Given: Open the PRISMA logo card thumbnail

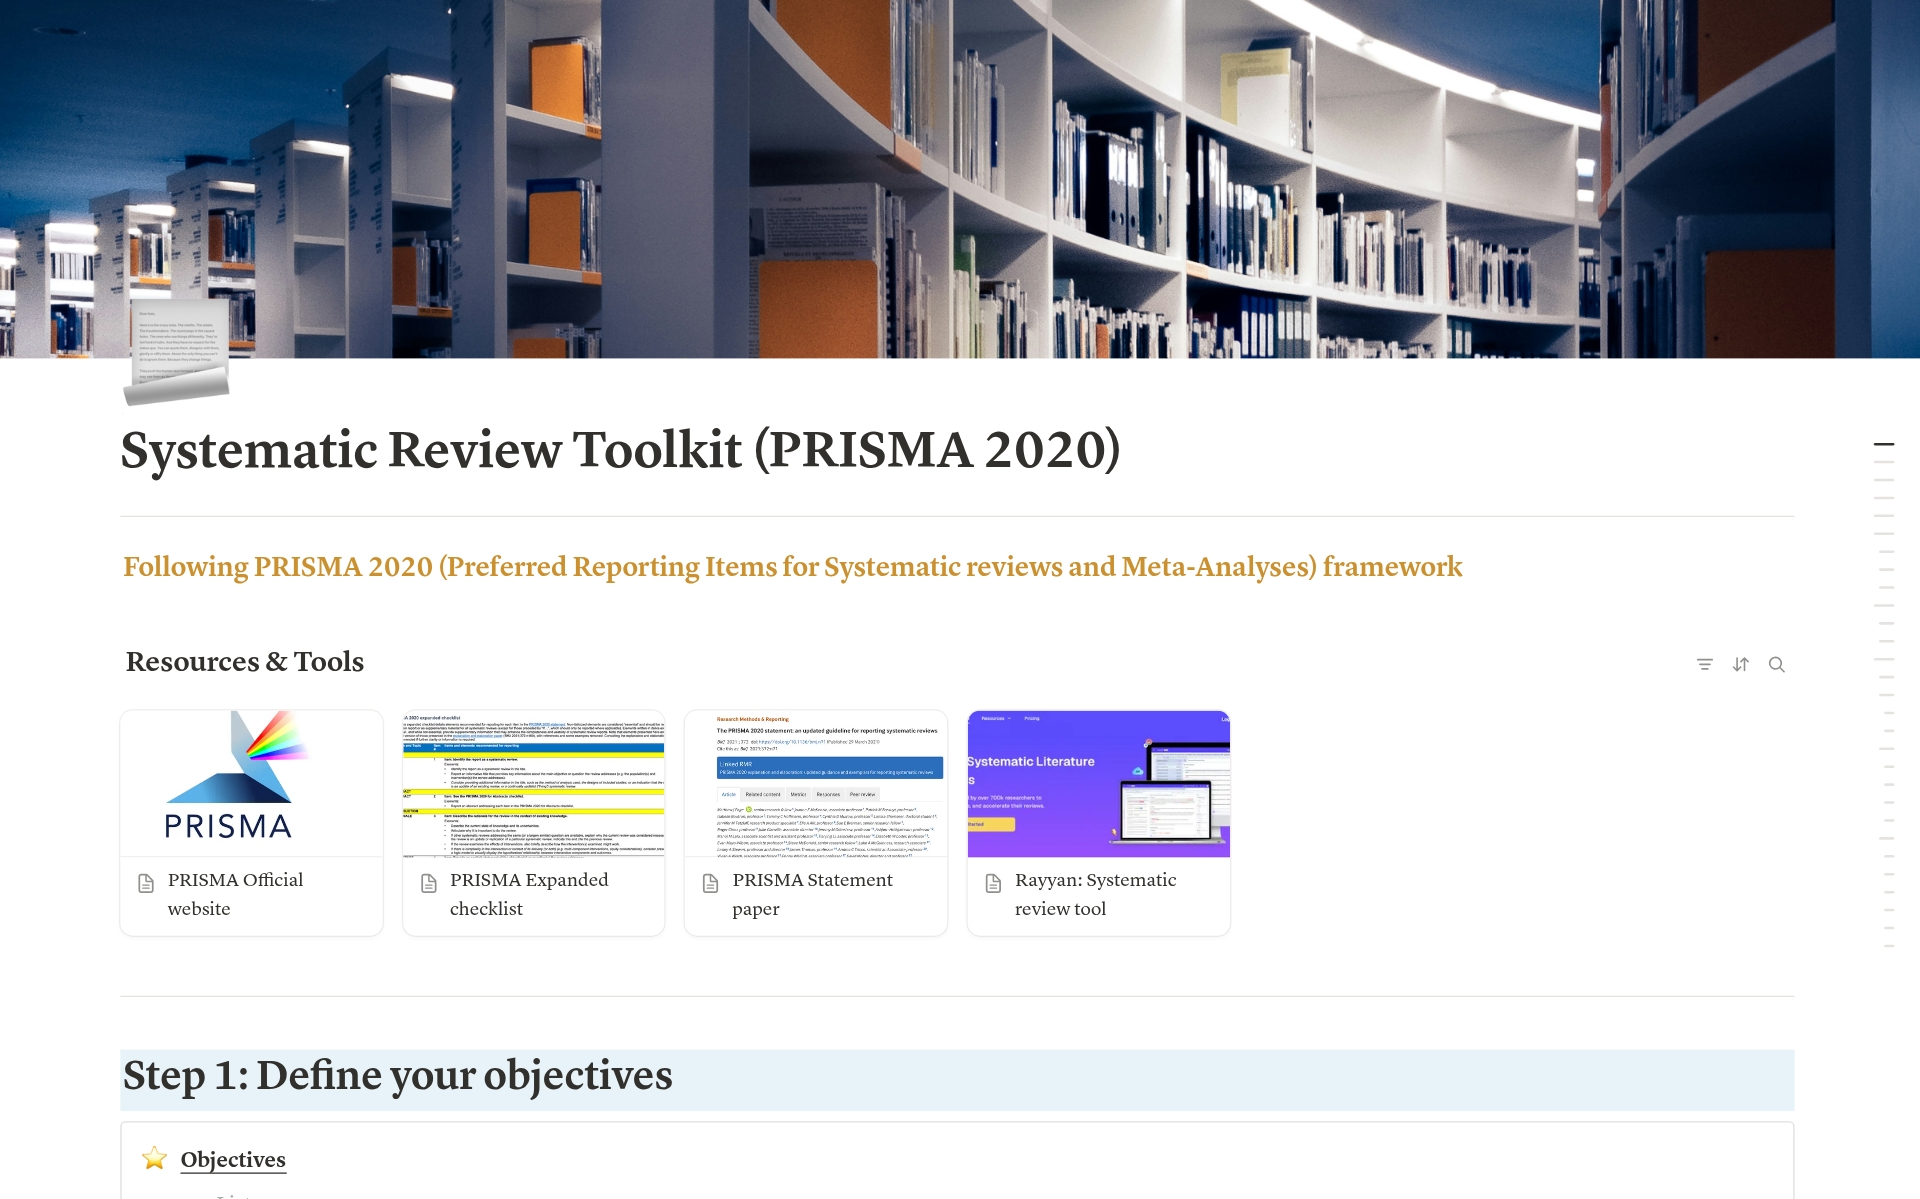Looking at the screenshot, I should [251, 783].
